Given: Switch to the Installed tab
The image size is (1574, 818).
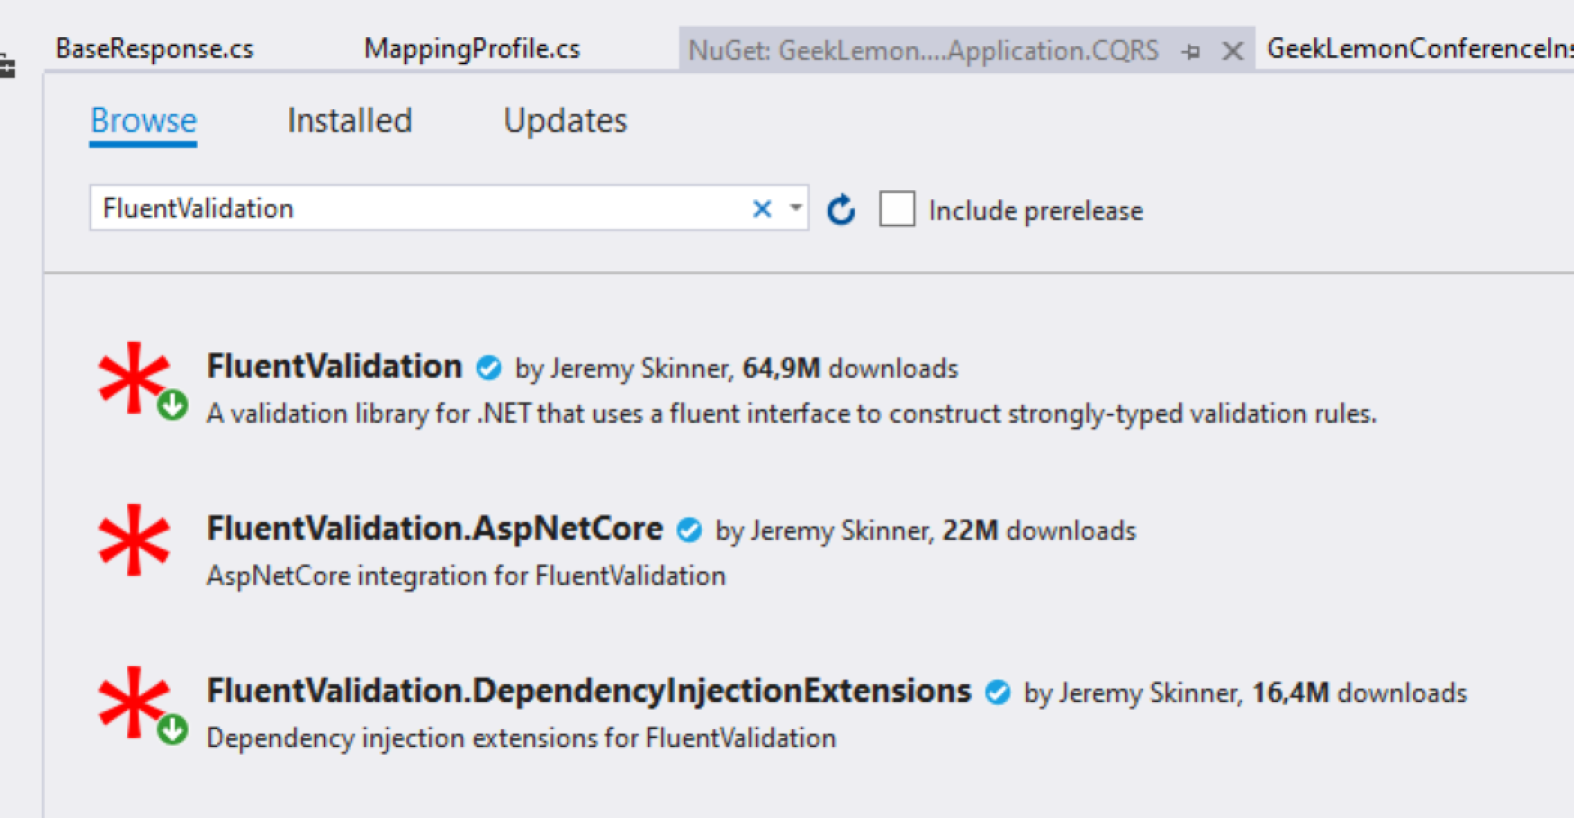Looking at the screenshot, I should 350,121.
